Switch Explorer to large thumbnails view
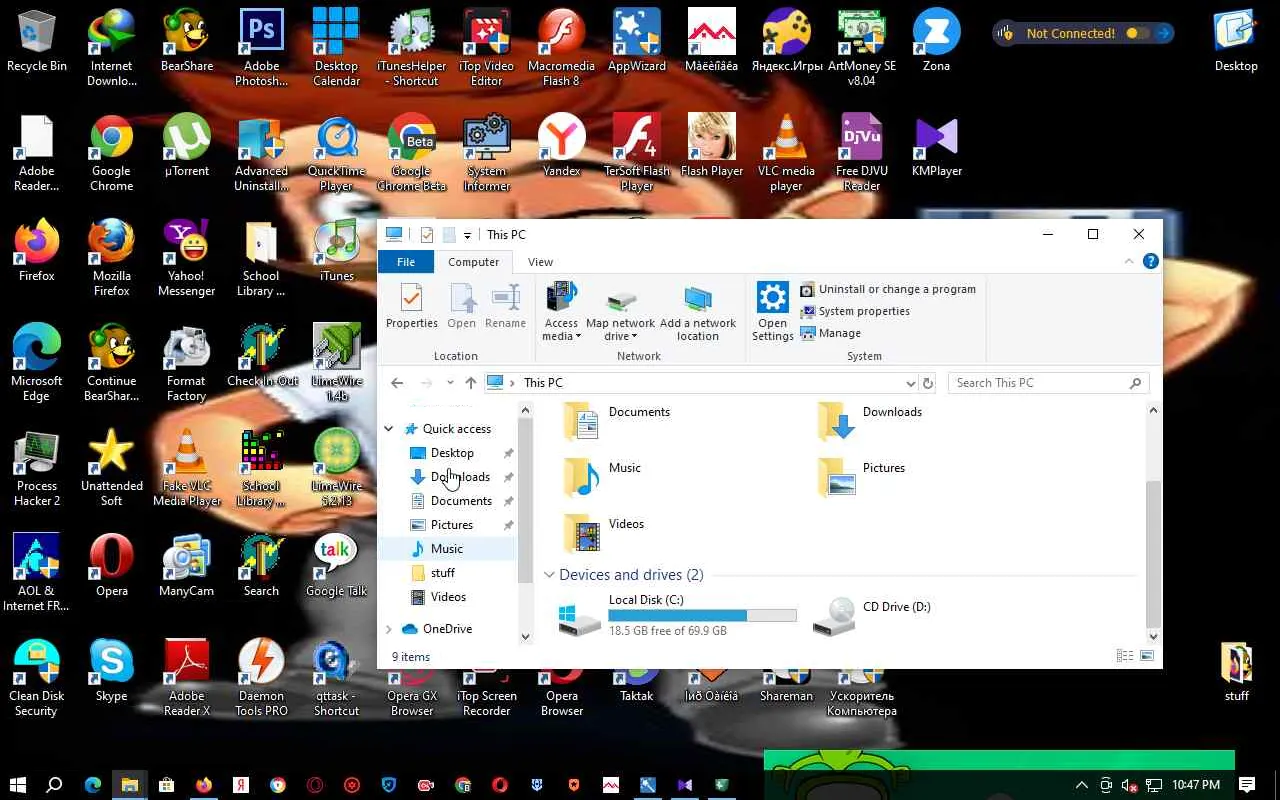This screenshot has width=1280, height=800. pyautogui.click(x=1147, y=656)
